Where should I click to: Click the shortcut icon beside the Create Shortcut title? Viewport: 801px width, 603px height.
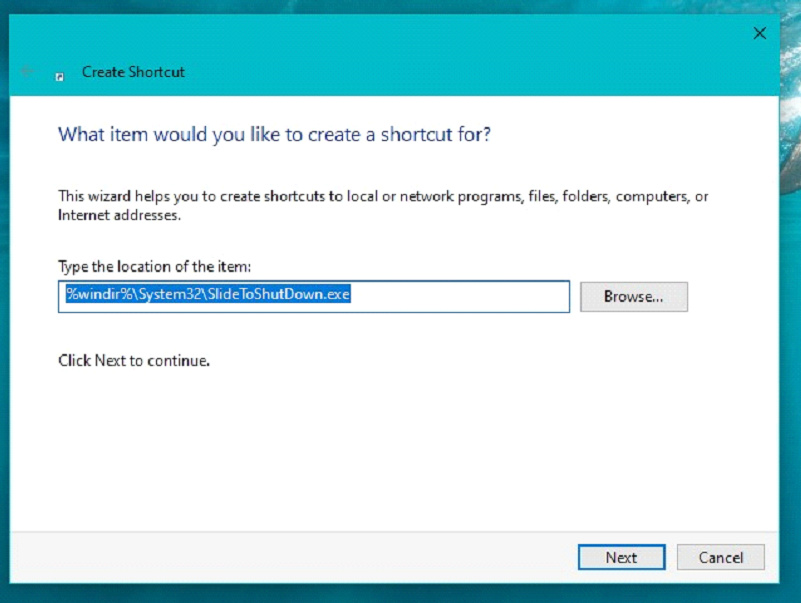(x=60, y=74)
